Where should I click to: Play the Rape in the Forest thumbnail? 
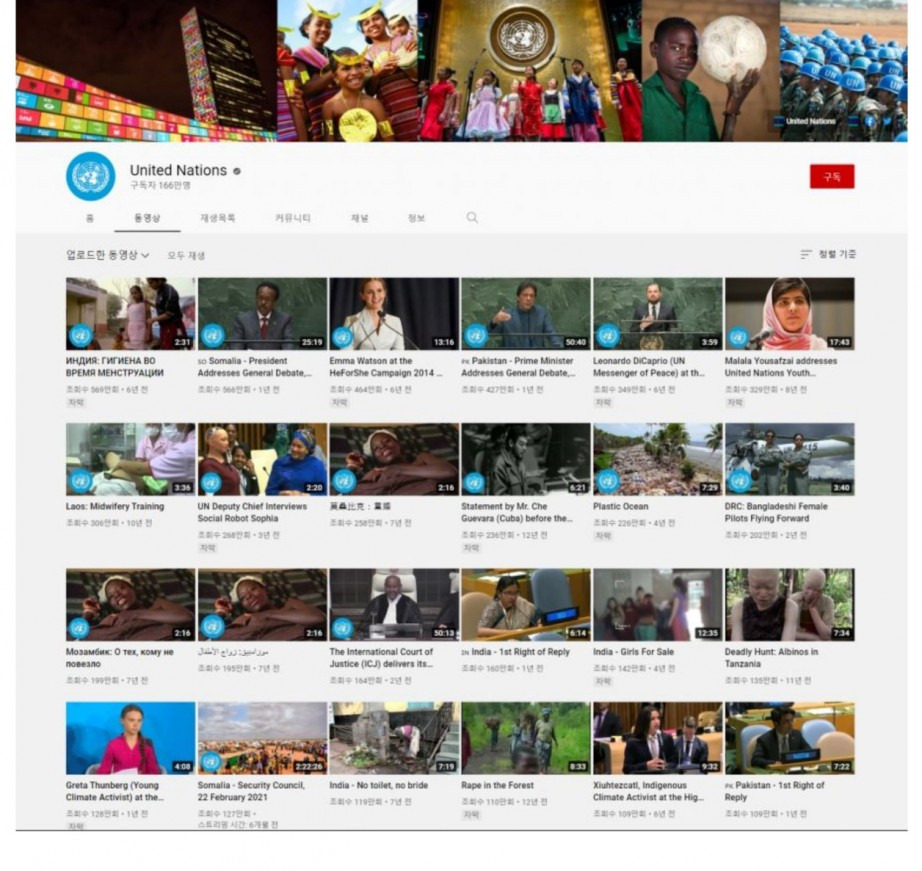click(x=526, y=738)
